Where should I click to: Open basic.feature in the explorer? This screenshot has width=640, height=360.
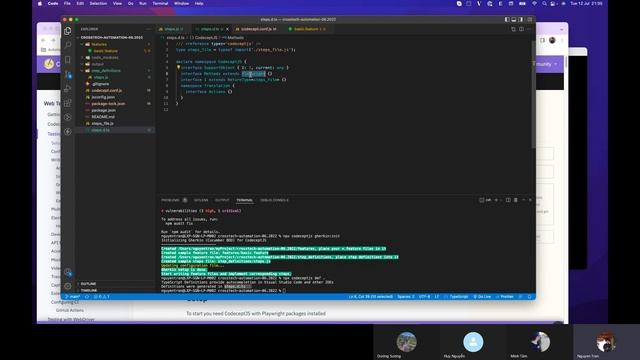[x=105, y=51]
